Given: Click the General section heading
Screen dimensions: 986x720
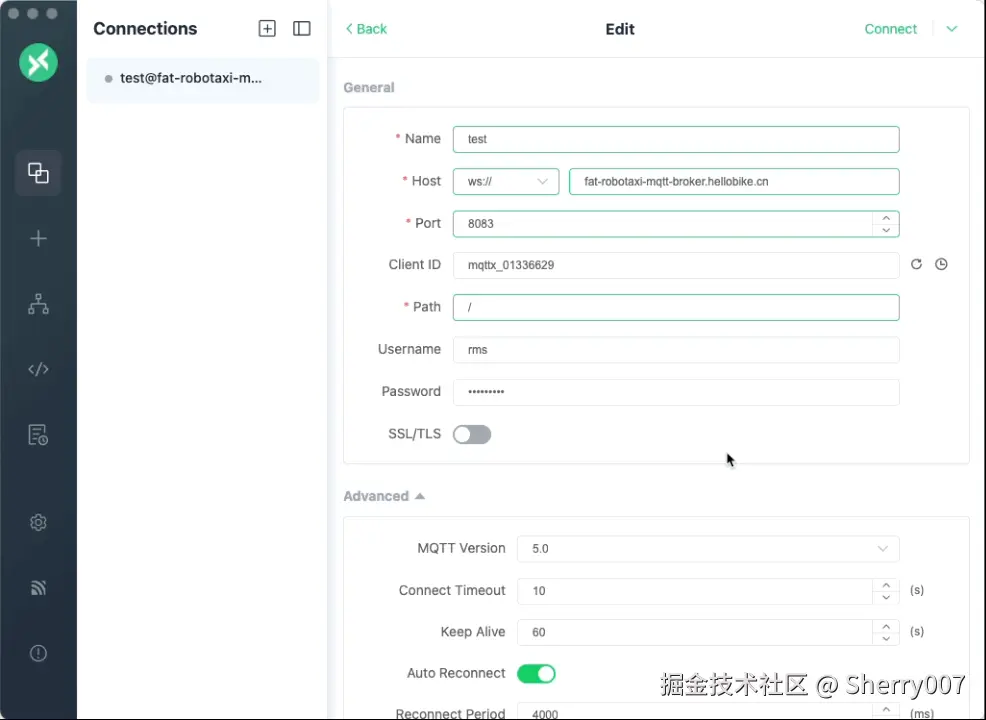Looking at the screenshot, I should pyautogui.click(x=369, y=87).
